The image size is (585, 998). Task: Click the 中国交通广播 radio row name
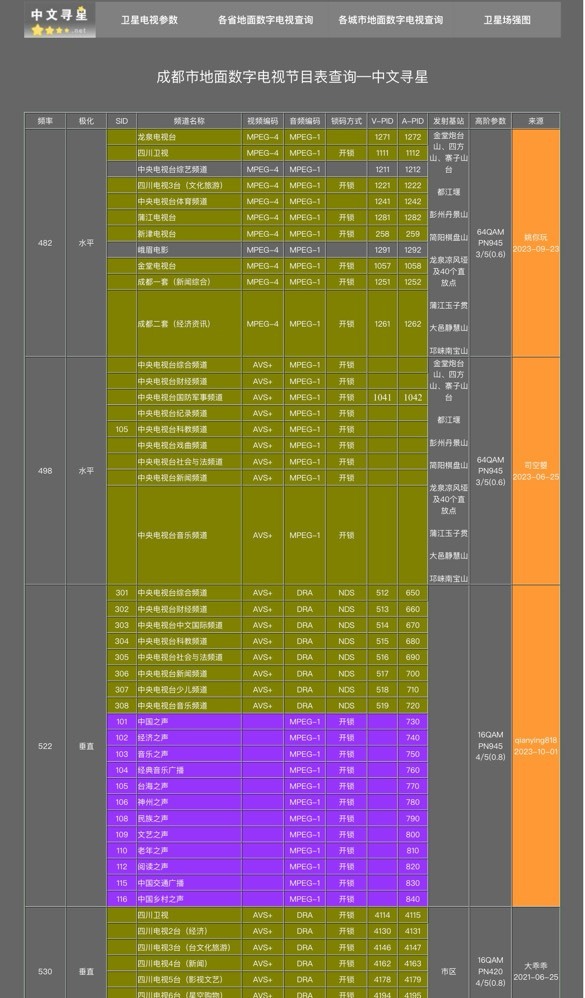160,883
